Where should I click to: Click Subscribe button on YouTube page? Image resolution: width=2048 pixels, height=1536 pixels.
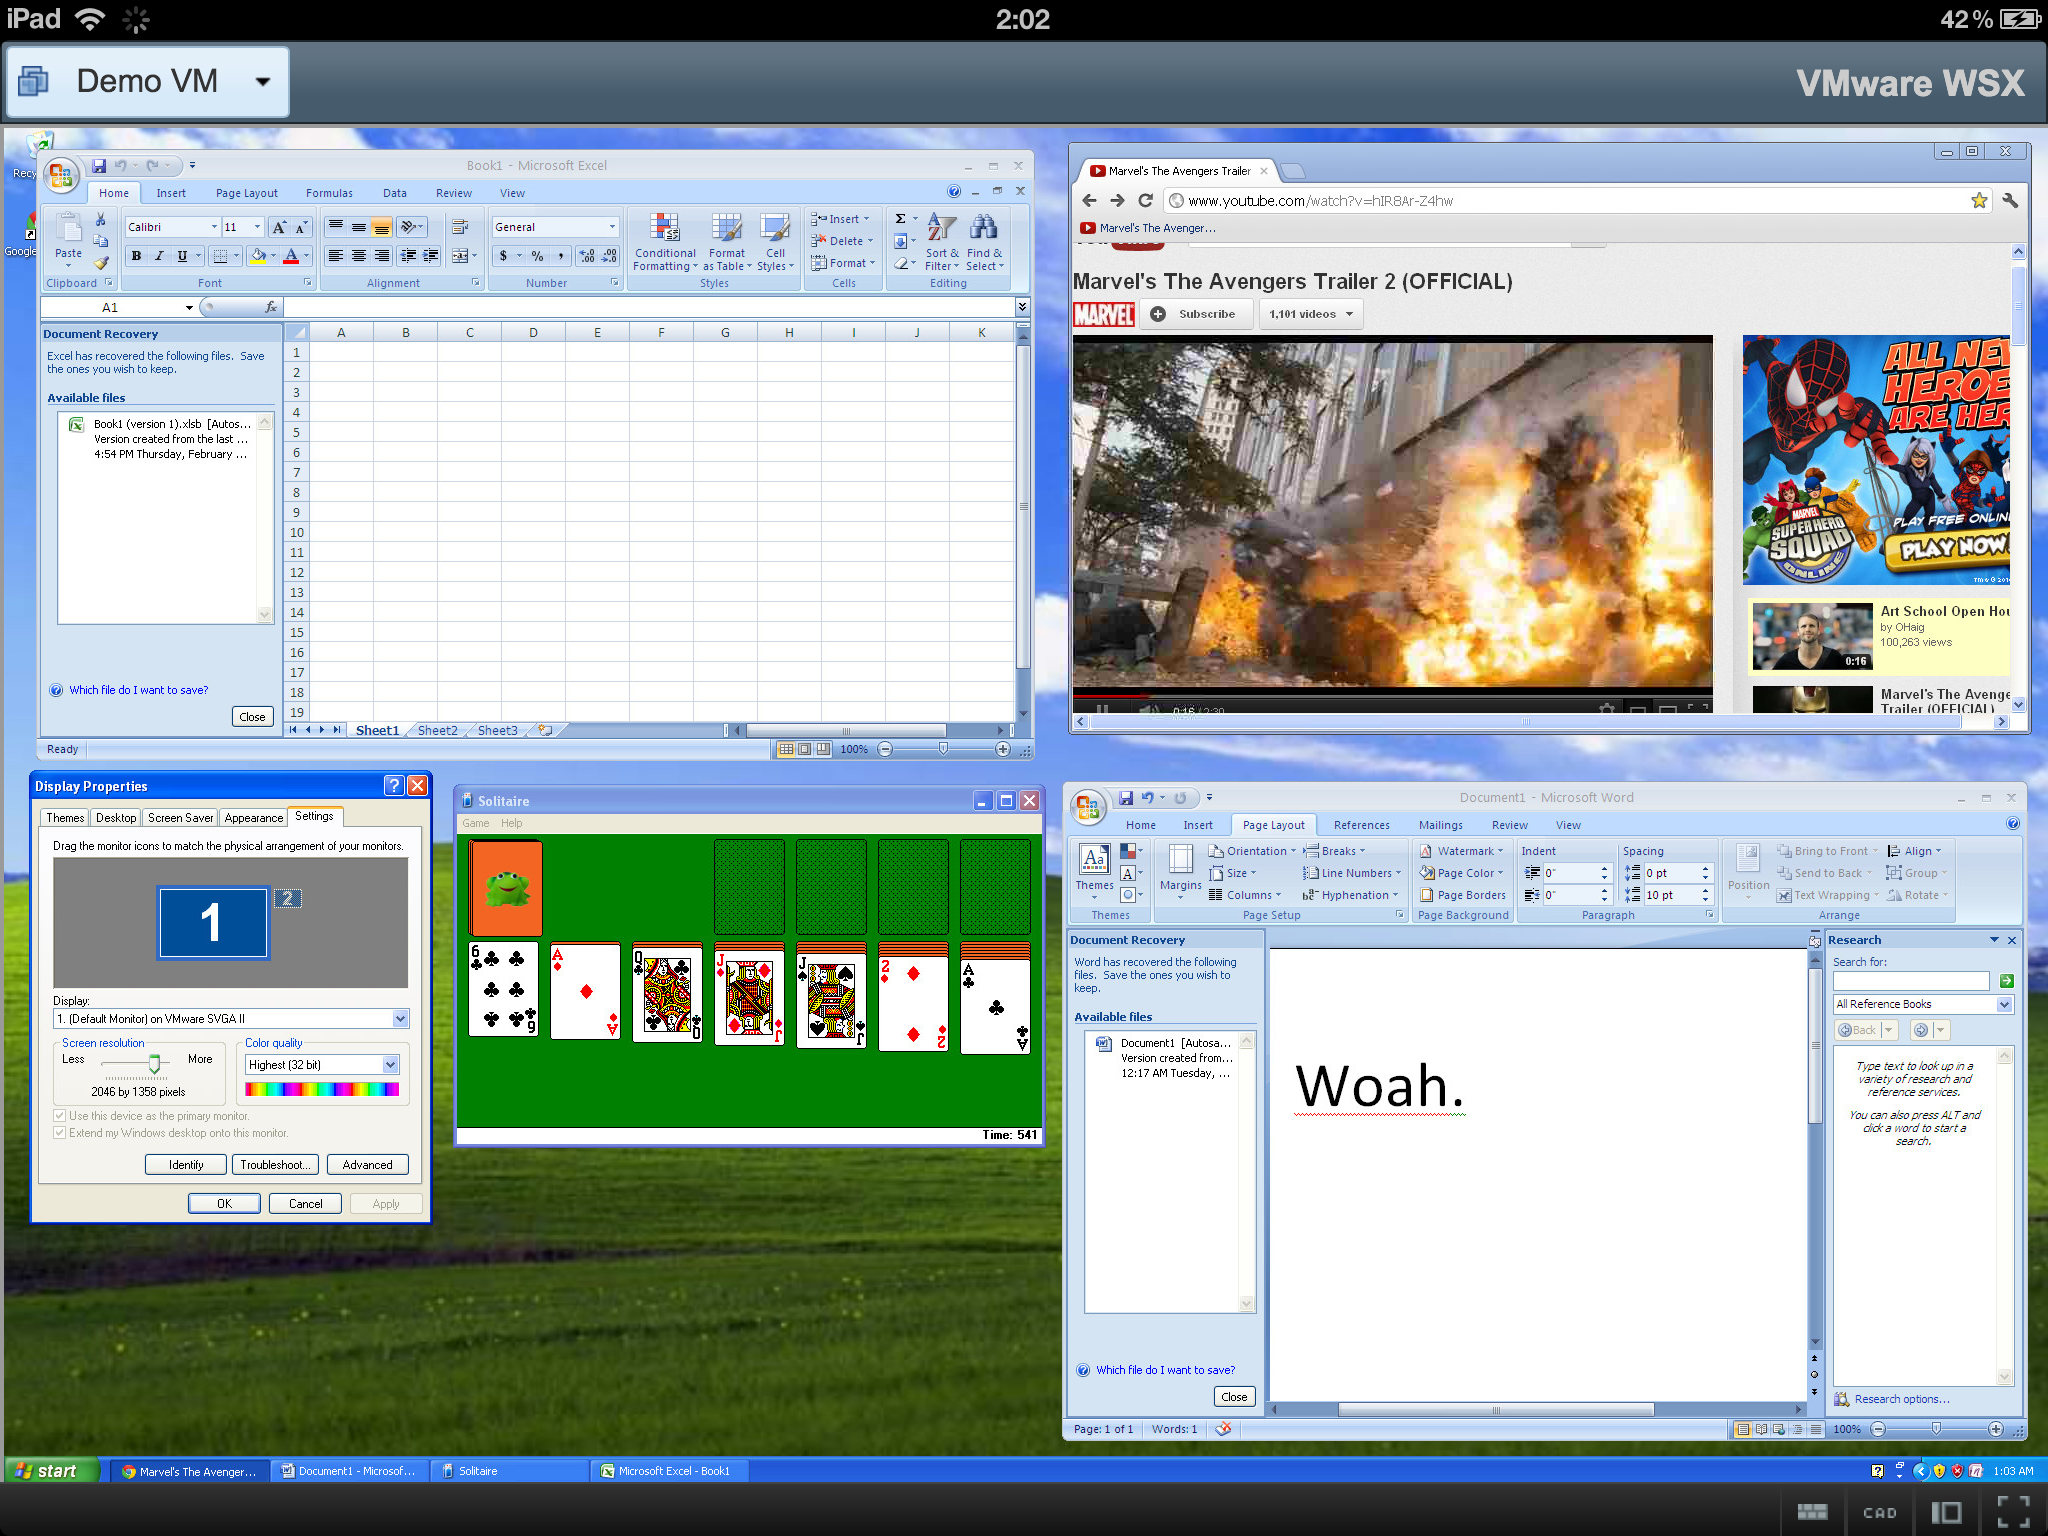1195,314
